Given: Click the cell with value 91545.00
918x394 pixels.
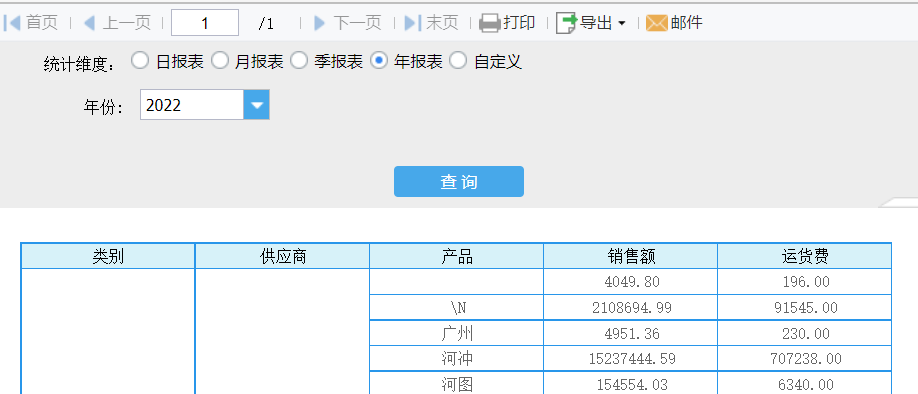Looking at the screenshot, I should (805, 307).
